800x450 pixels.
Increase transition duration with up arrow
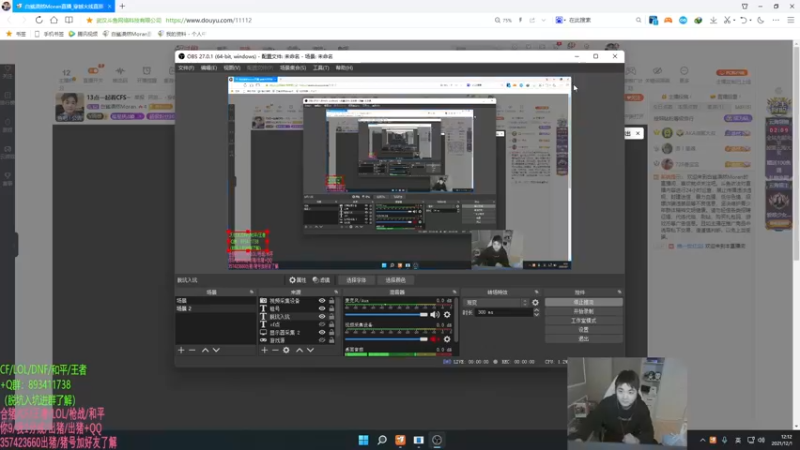pyautogui.click(x=536, y=310)
